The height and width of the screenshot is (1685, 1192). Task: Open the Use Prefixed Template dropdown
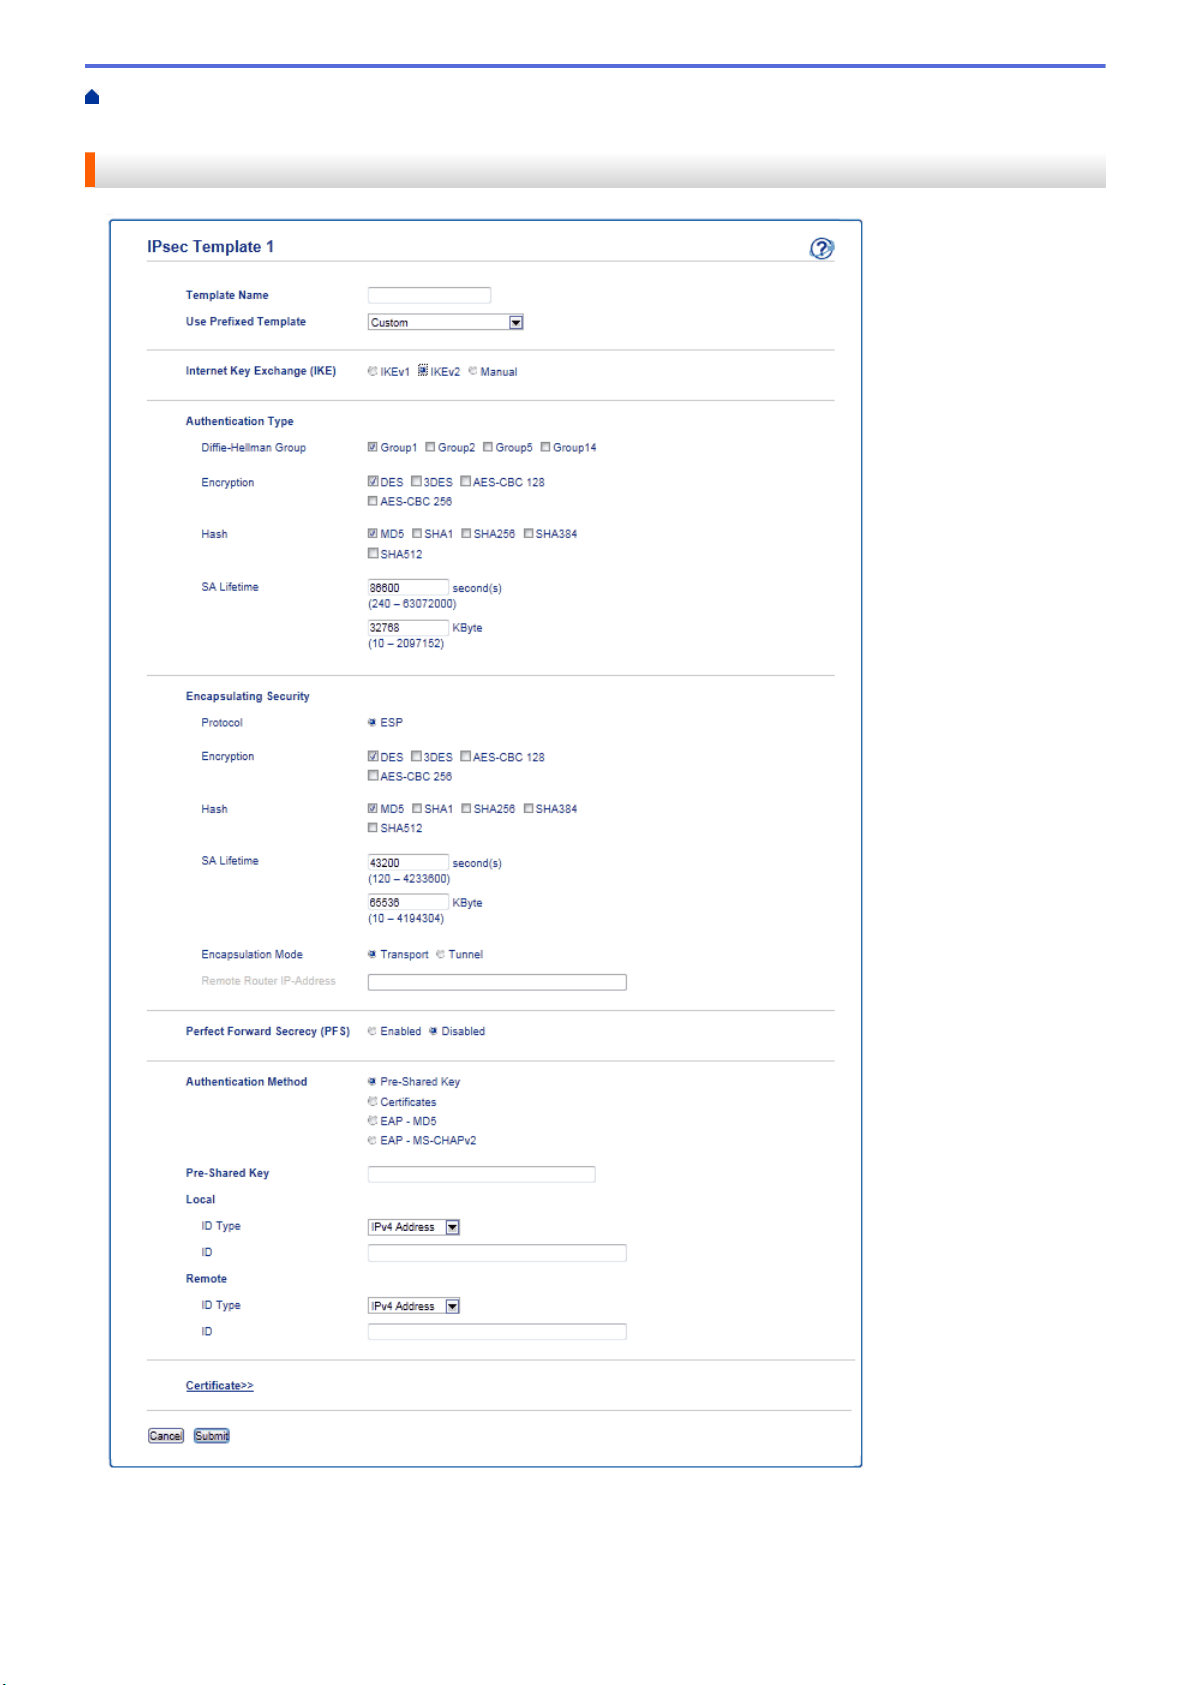(x=446, y=322)
